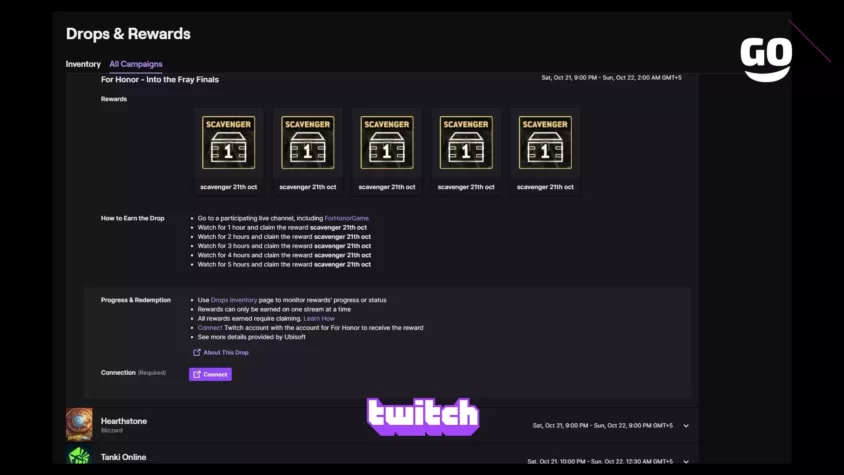Select the second Scavenger crate reward
844x475 pixels.
coord(307,143)
